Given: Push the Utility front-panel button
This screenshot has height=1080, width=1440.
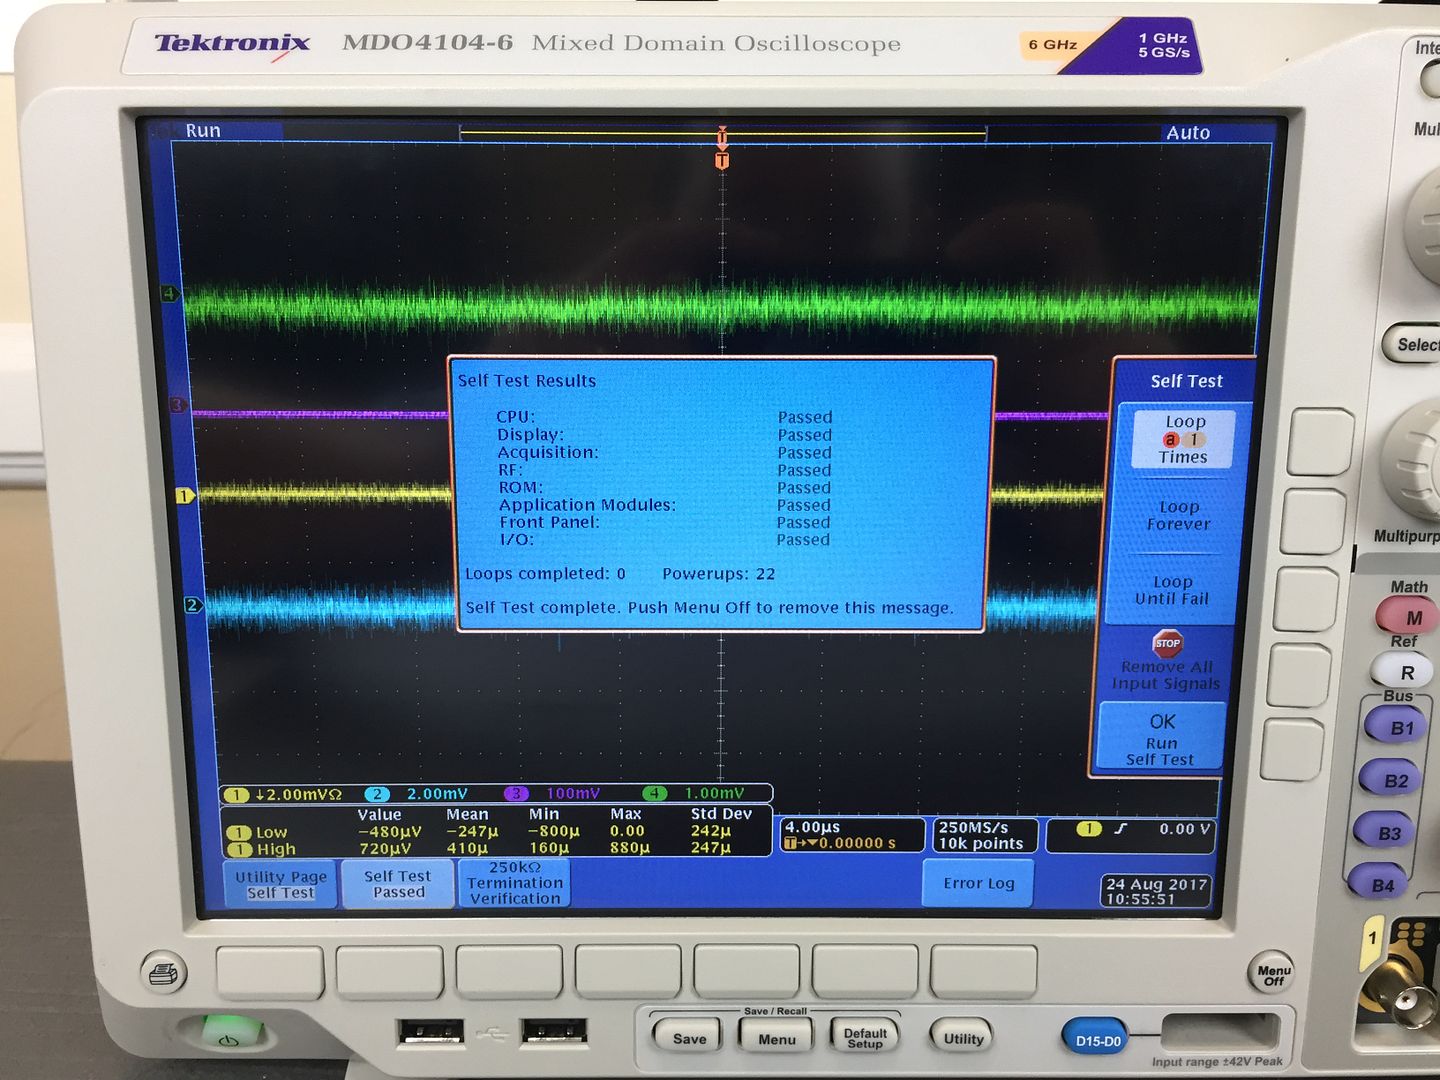Looking at the screenshot, I should pos(963,1038).
